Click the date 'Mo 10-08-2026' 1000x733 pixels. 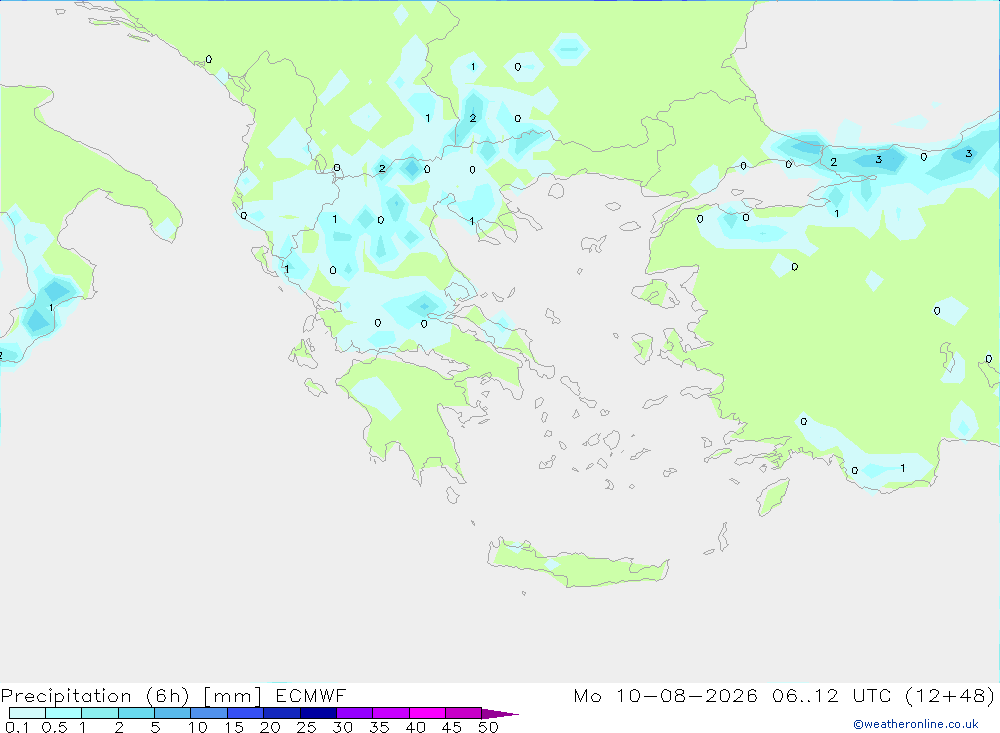666,695
